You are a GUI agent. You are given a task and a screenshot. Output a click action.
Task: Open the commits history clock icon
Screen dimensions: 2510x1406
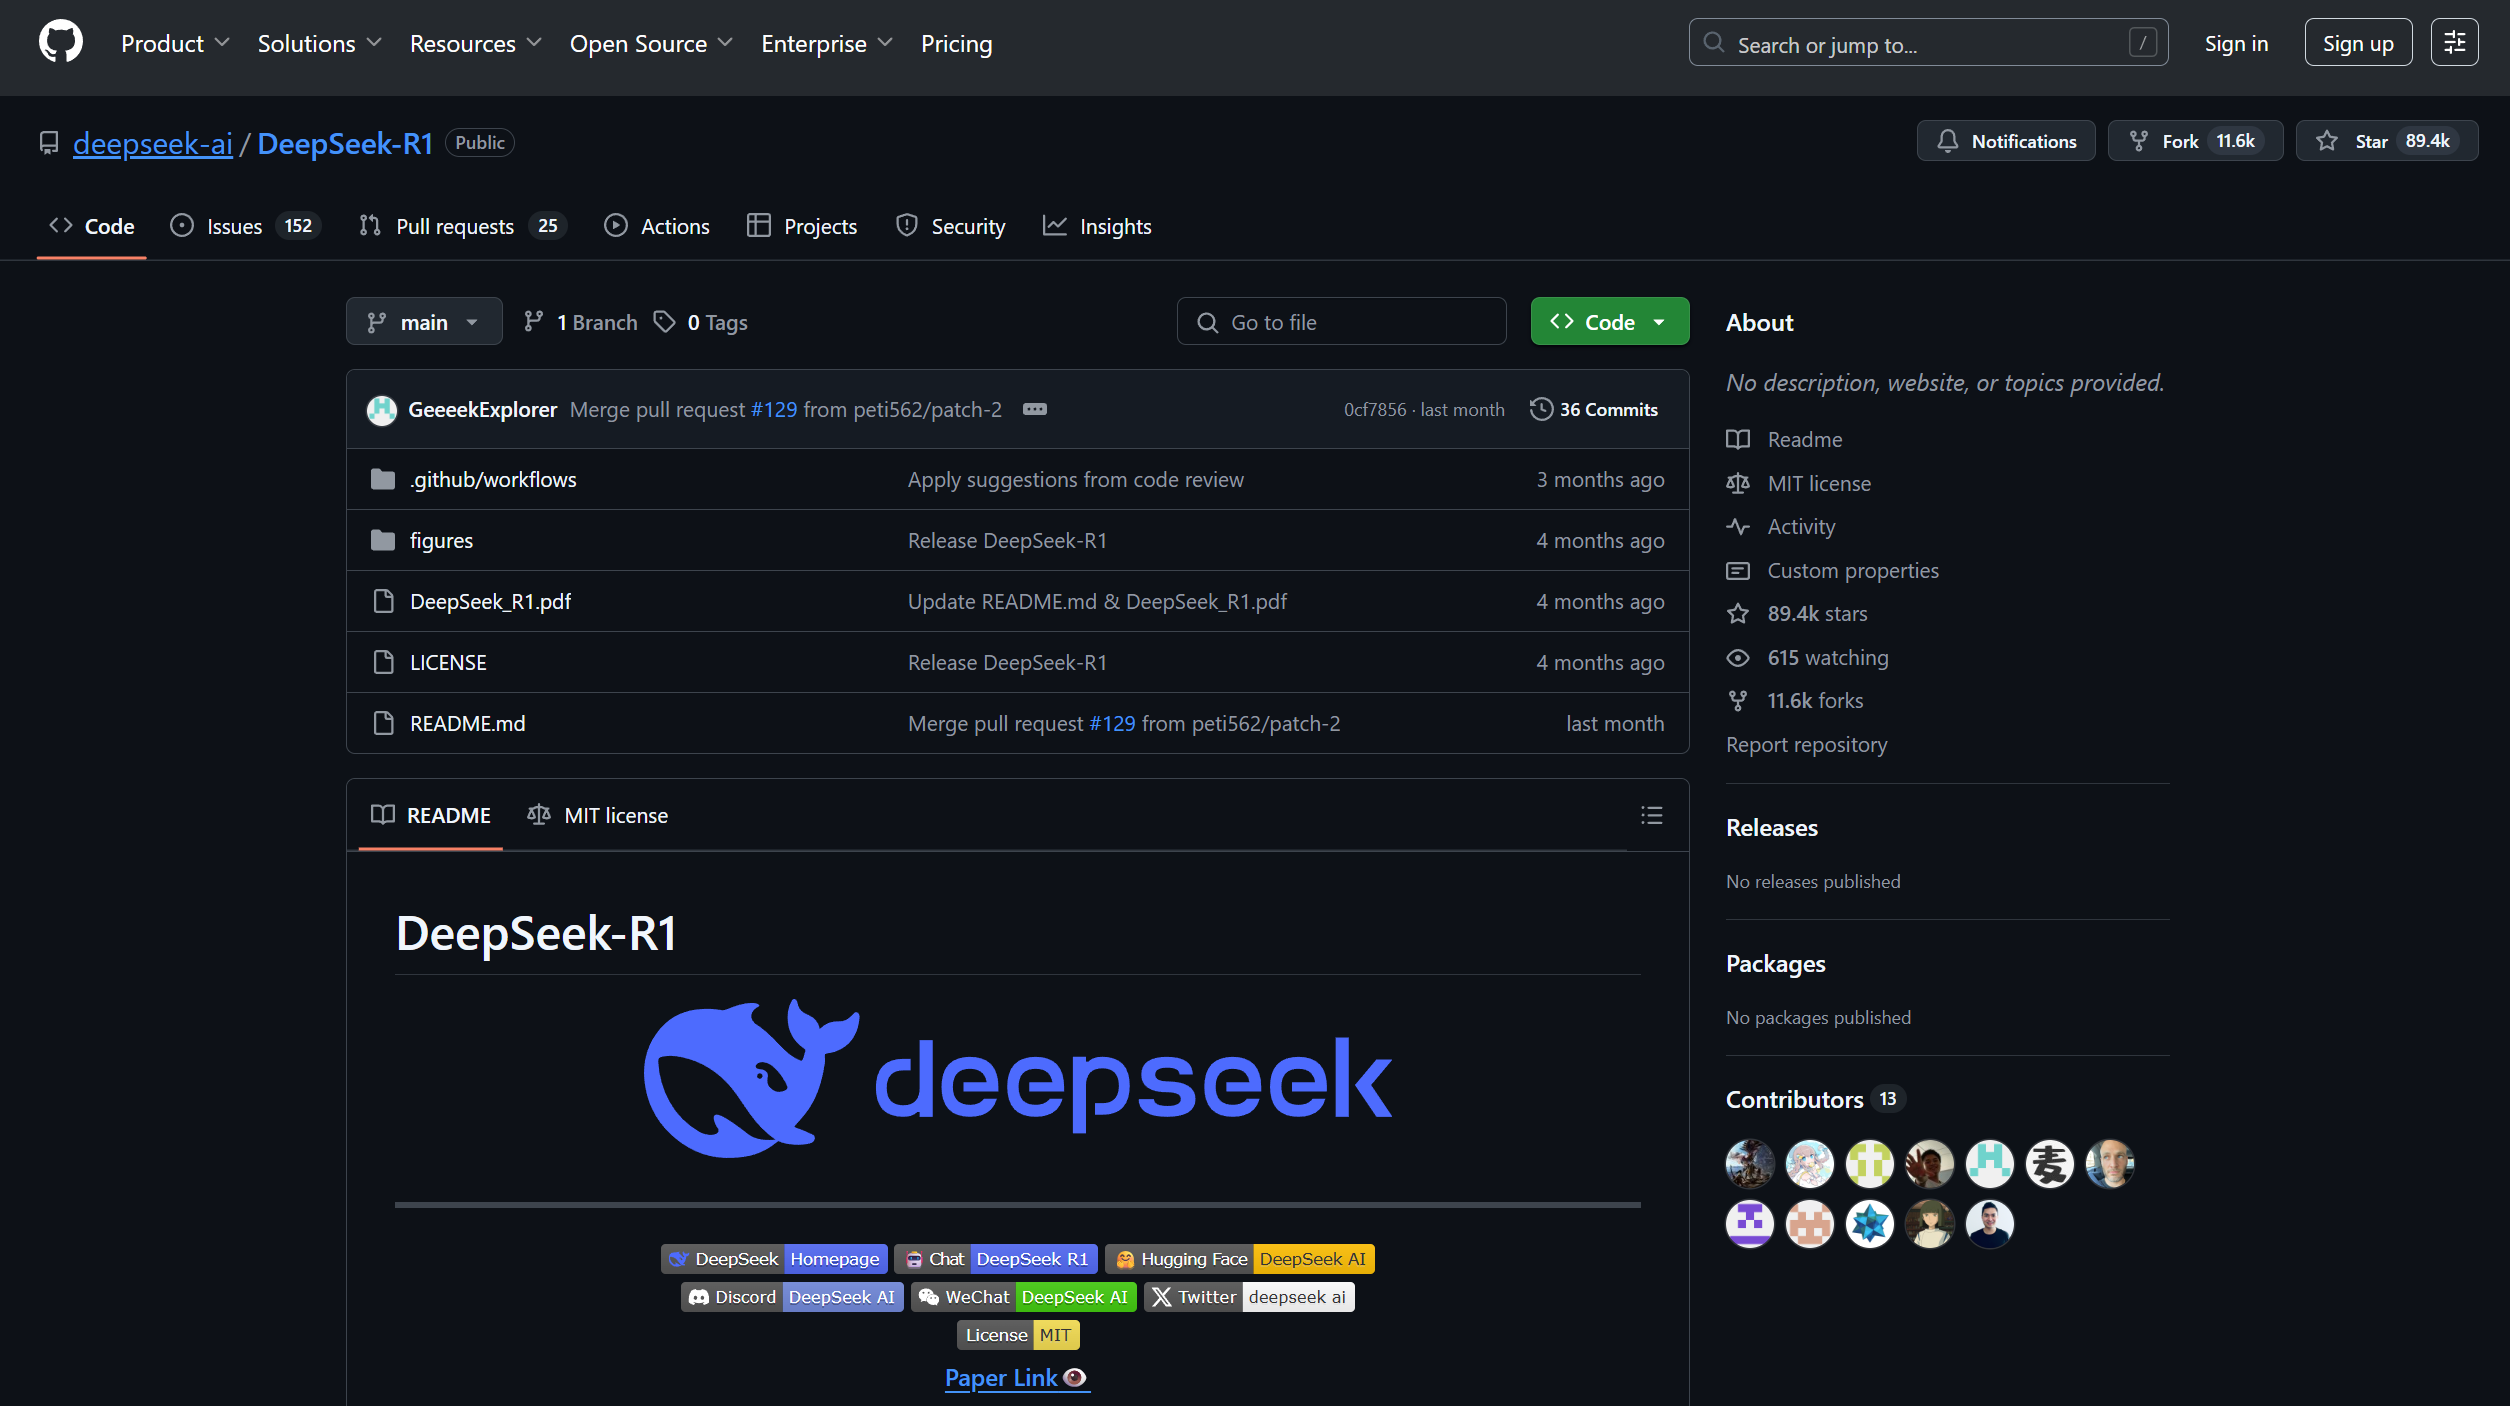point(1541,409)
